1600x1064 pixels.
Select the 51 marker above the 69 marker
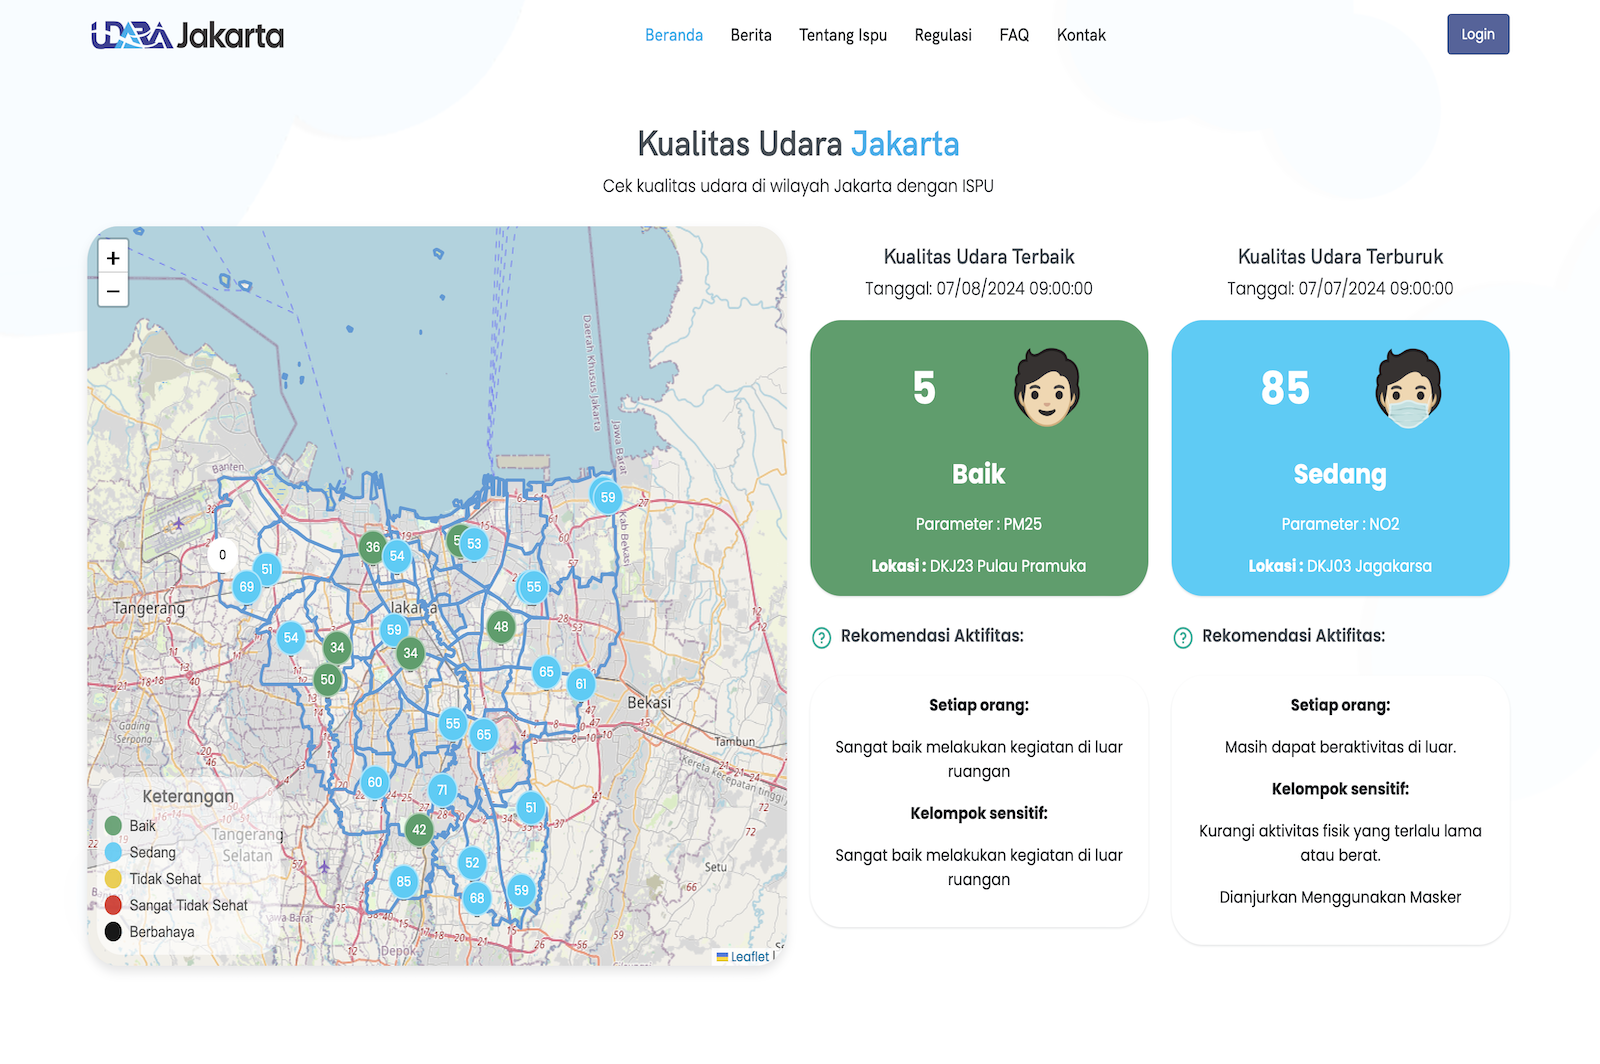(267, 569)
